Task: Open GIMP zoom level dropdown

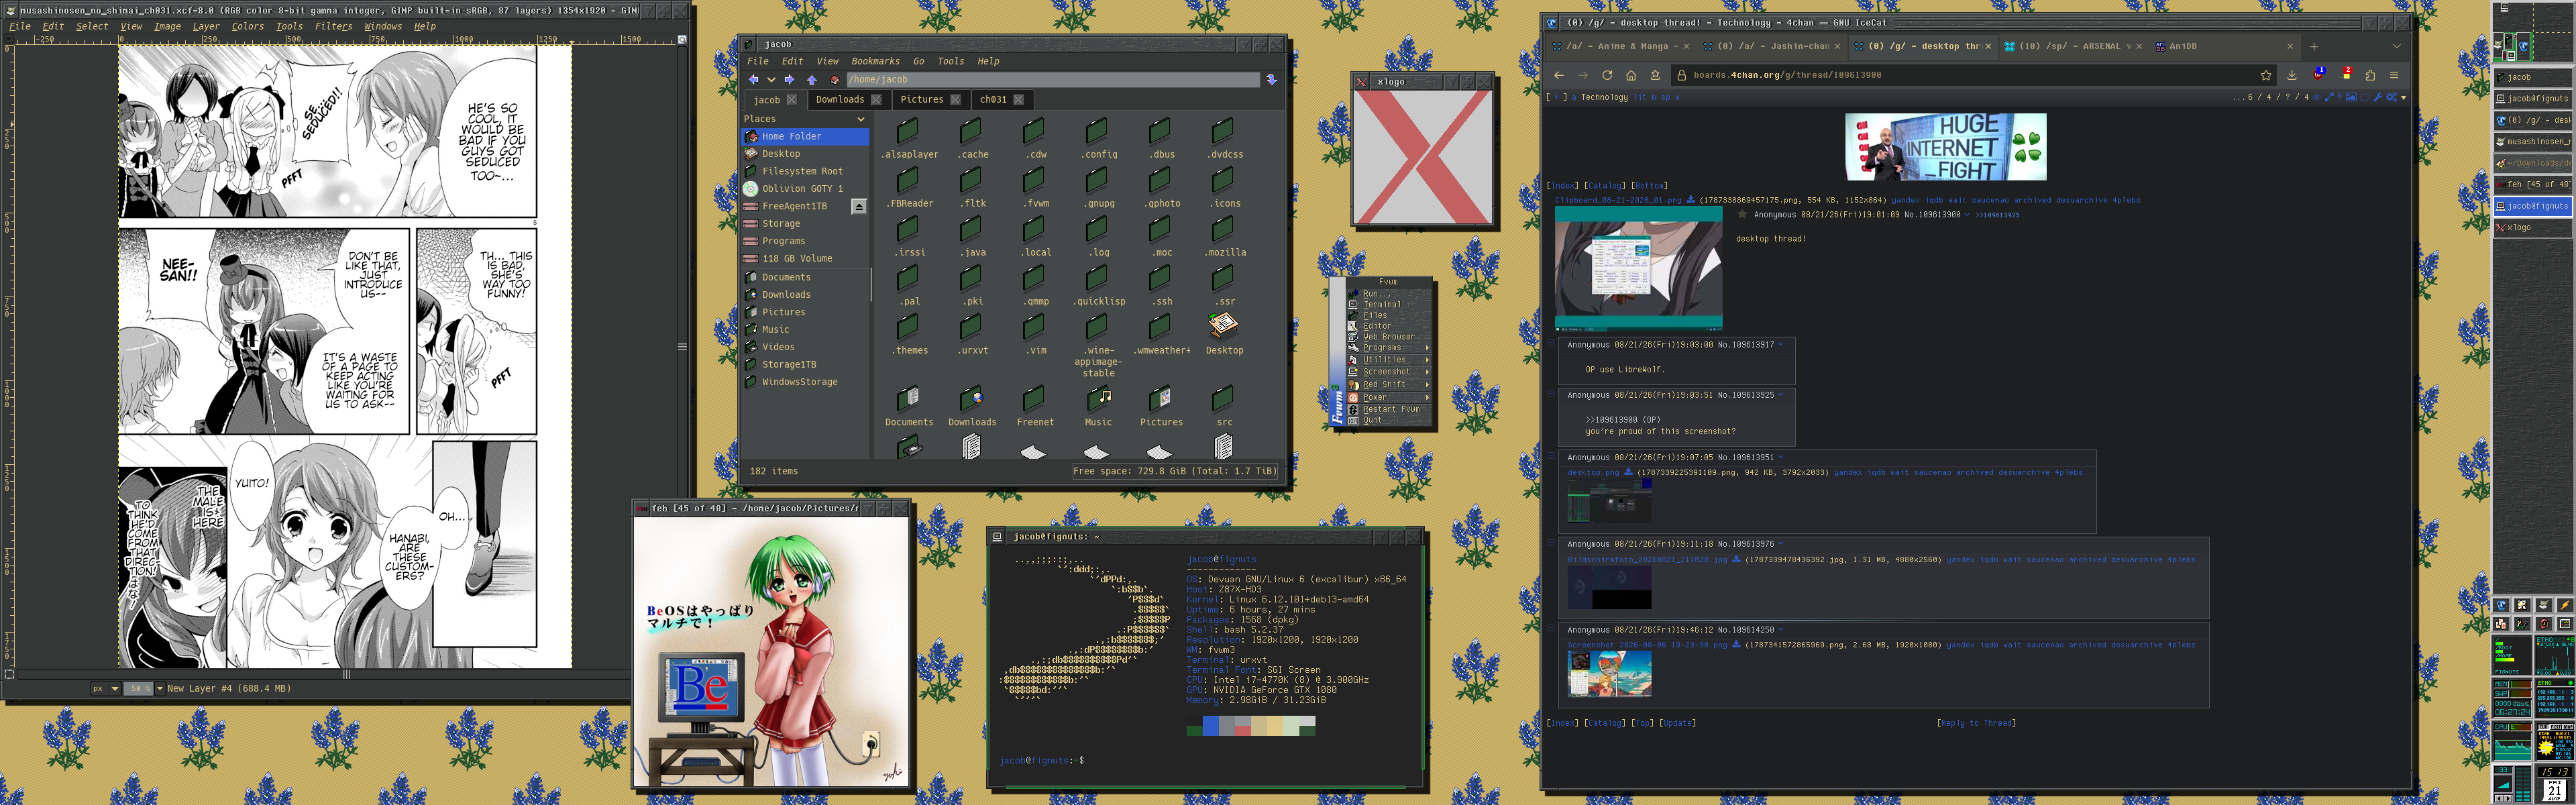Action: (x=159, y=689)
